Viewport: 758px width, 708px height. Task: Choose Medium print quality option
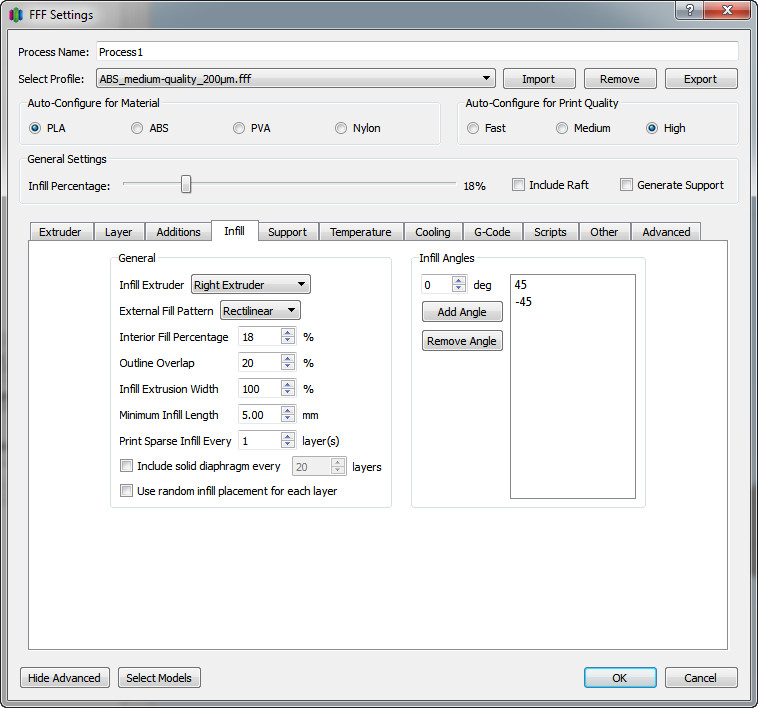click(x=563, y=128)
